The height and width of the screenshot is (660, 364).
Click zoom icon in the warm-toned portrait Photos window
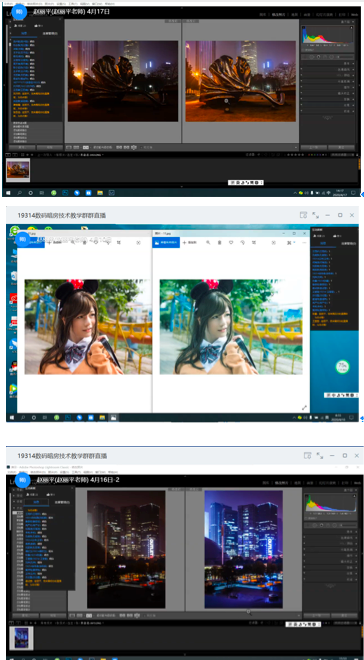pos(73,243)
